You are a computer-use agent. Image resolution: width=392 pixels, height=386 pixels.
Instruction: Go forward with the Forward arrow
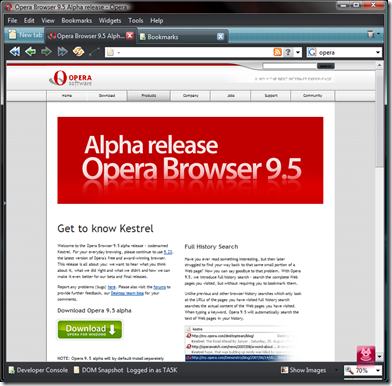(46, 52)
